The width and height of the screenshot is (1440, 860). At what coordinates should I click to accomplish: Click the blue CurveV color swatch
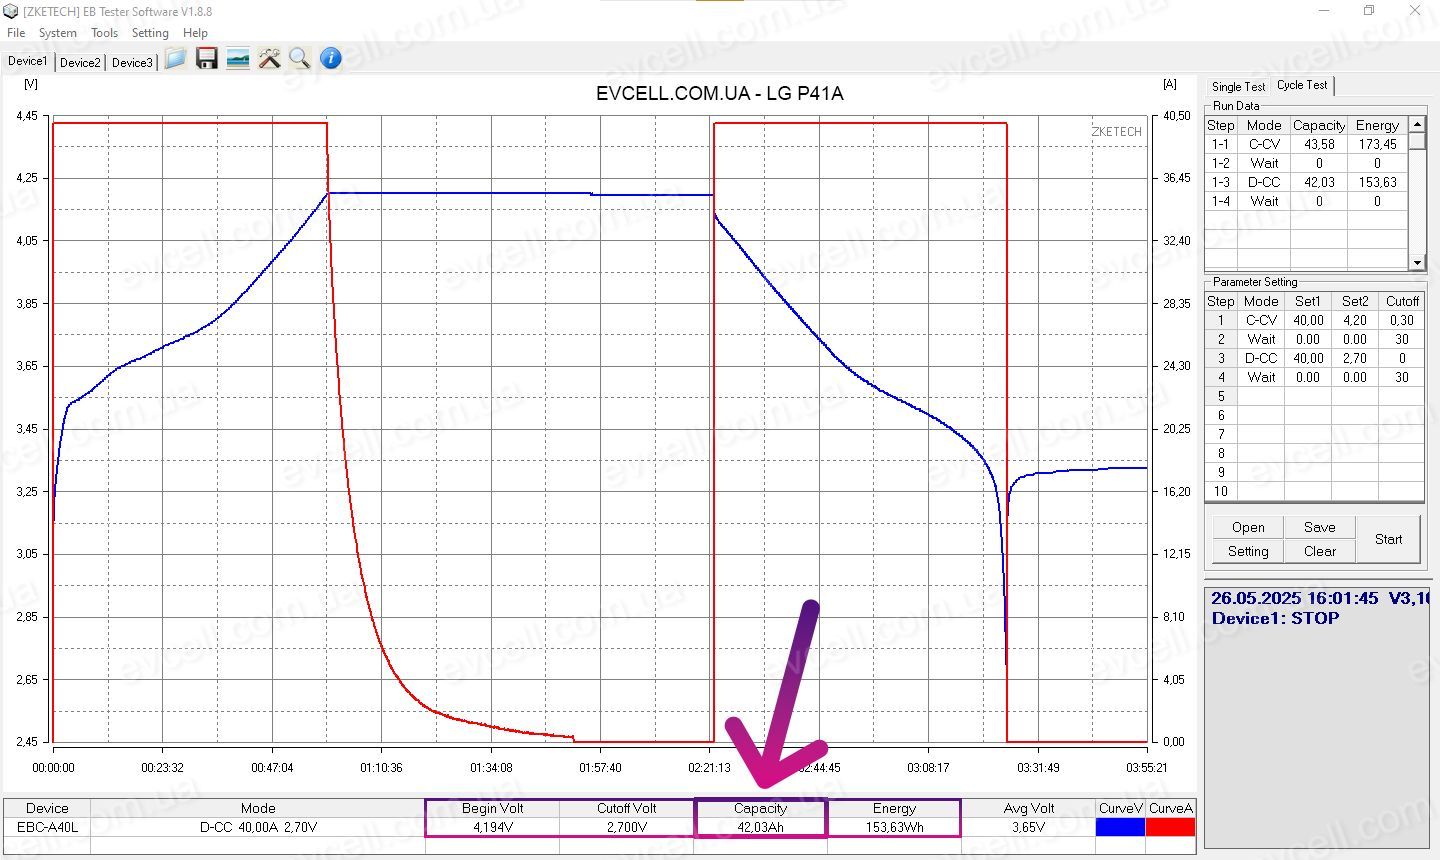(x=1120, y=827)
